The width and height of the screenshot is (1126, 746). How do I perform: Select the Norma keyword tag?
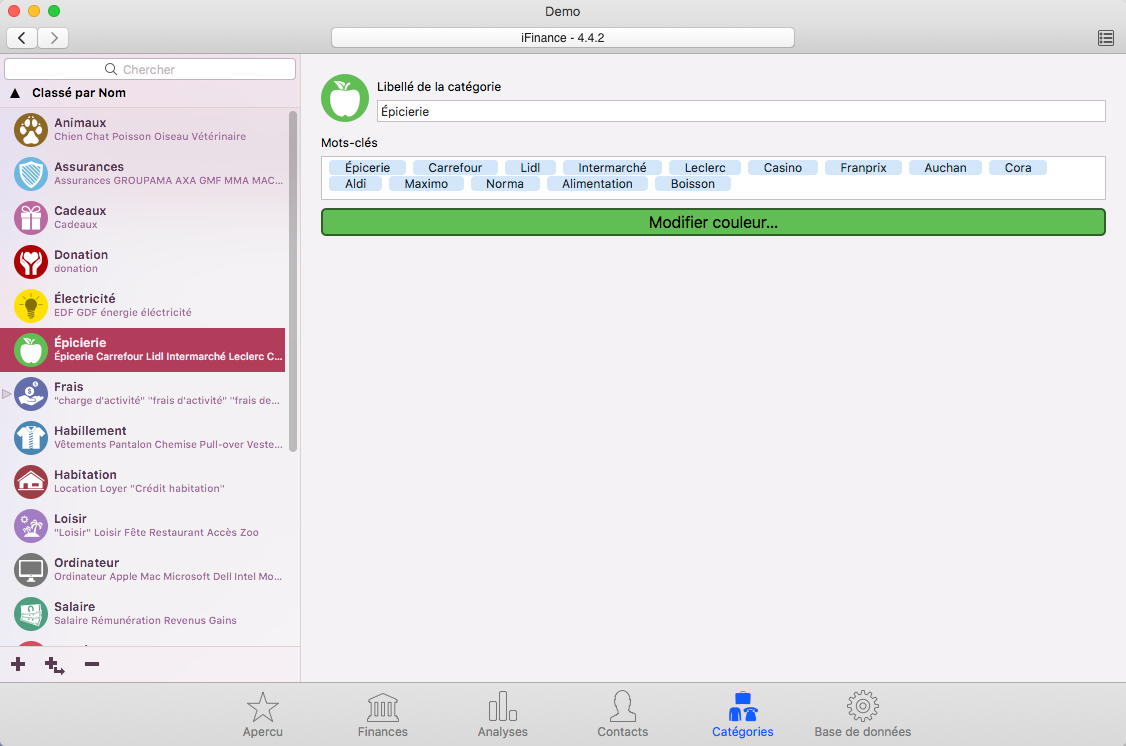(x=505, y=184)
